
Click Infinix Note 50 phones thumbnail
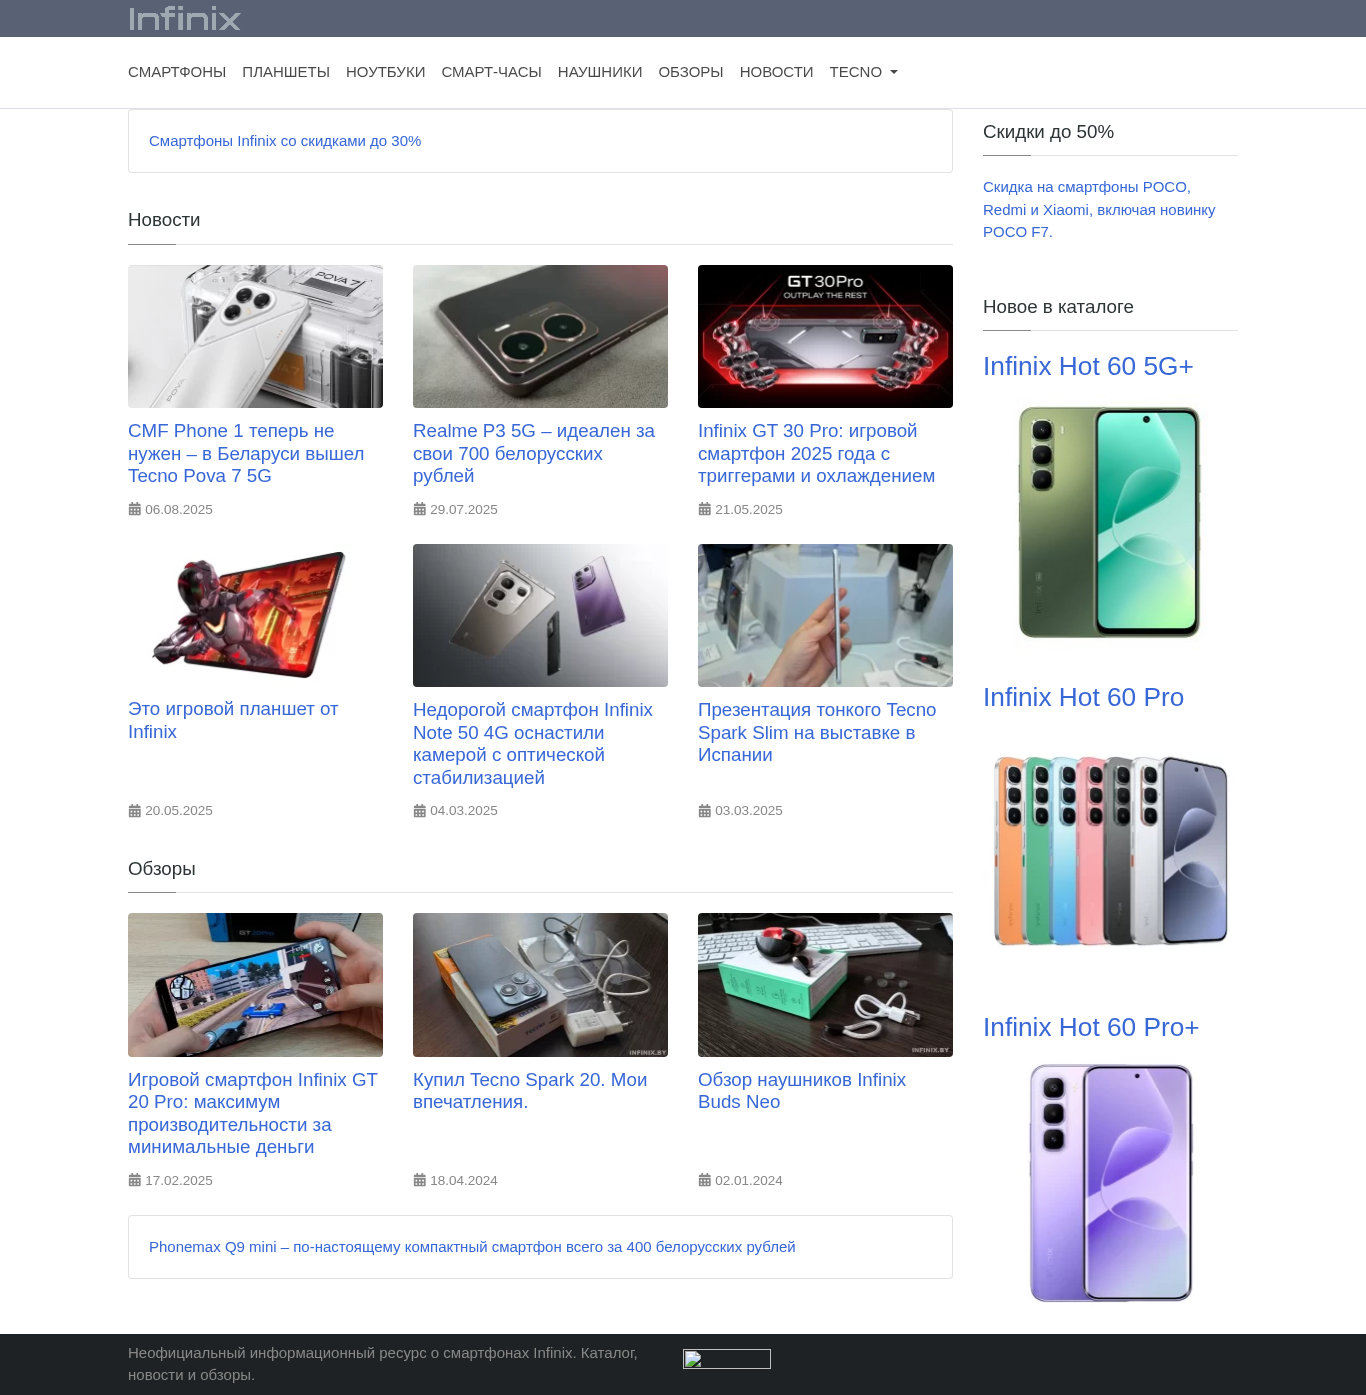pyautogui.click(x=540, y=615)
